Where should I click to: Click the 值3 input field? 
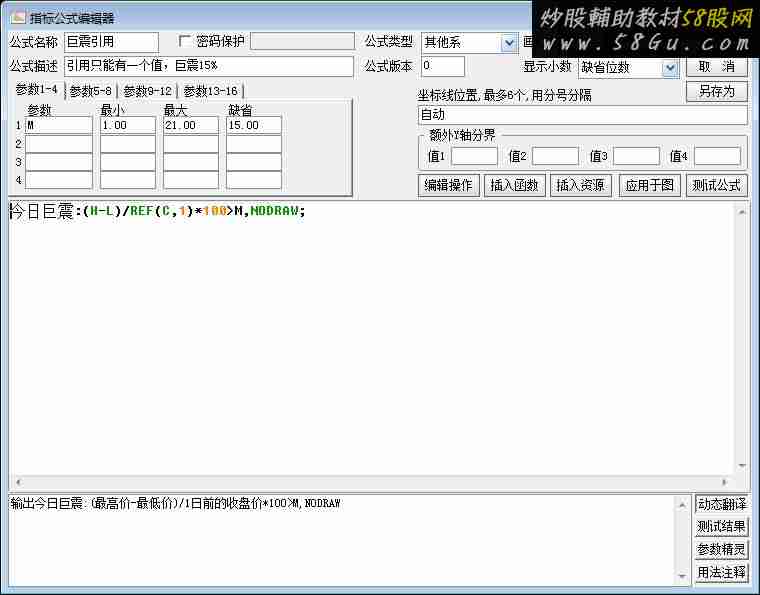click(x=636, y=156)
